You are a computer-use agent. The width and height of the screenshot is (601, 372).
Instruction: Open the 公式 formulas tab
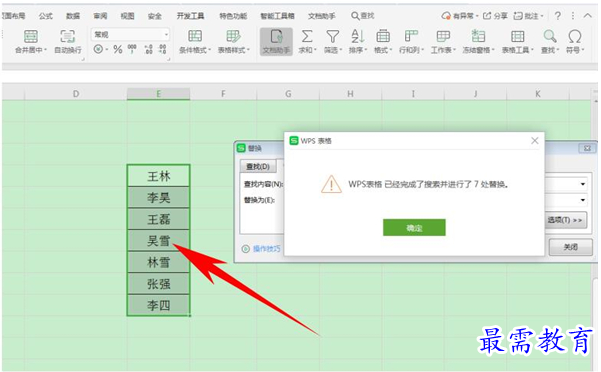pos(46,16)
